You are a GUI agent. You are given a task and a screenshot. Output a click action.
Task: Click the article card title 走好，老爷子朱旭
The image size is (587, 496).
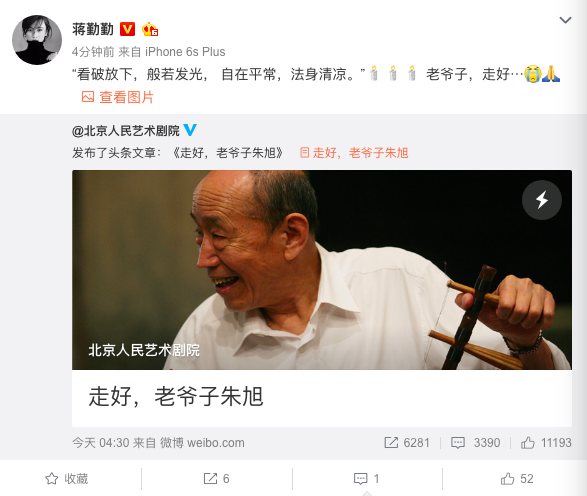176,396
